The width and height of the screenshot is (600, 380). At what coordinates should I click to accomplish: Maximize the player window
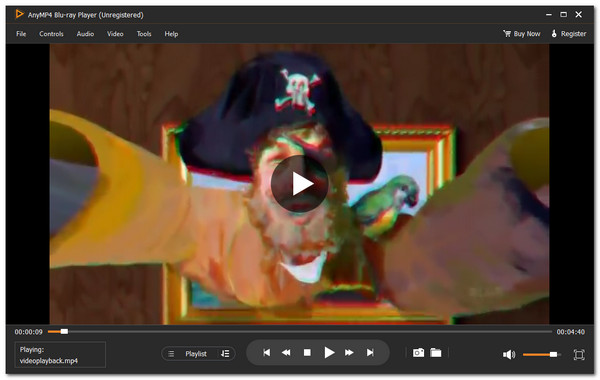tap(564, 15)
